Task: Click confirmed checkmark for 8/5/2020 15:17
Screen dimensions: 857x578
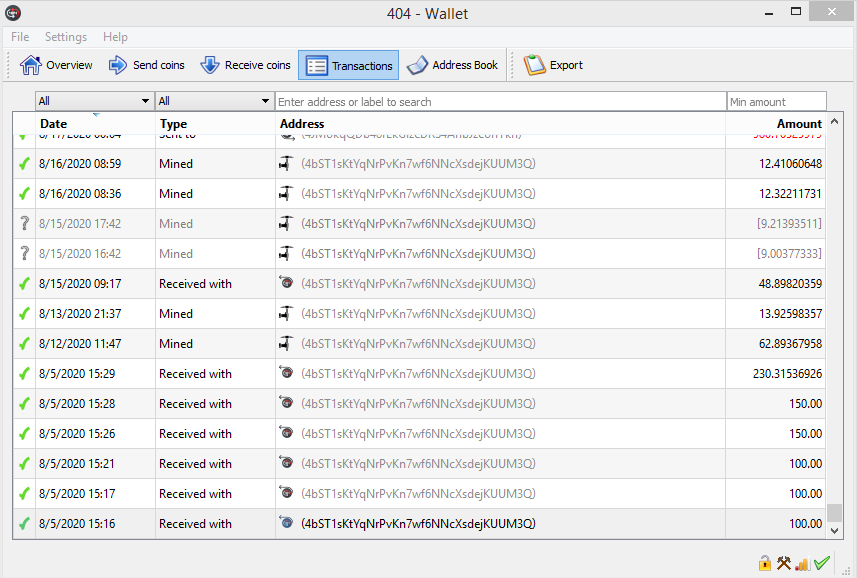Action: [x=24, y=494]
